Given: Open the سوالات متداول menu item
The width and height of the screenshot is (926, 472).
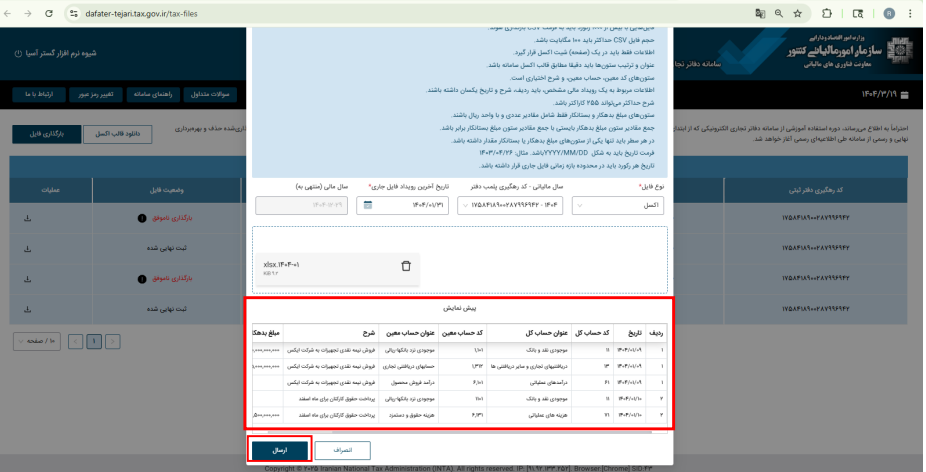Looking at the screenshot, I should [210, 95].
